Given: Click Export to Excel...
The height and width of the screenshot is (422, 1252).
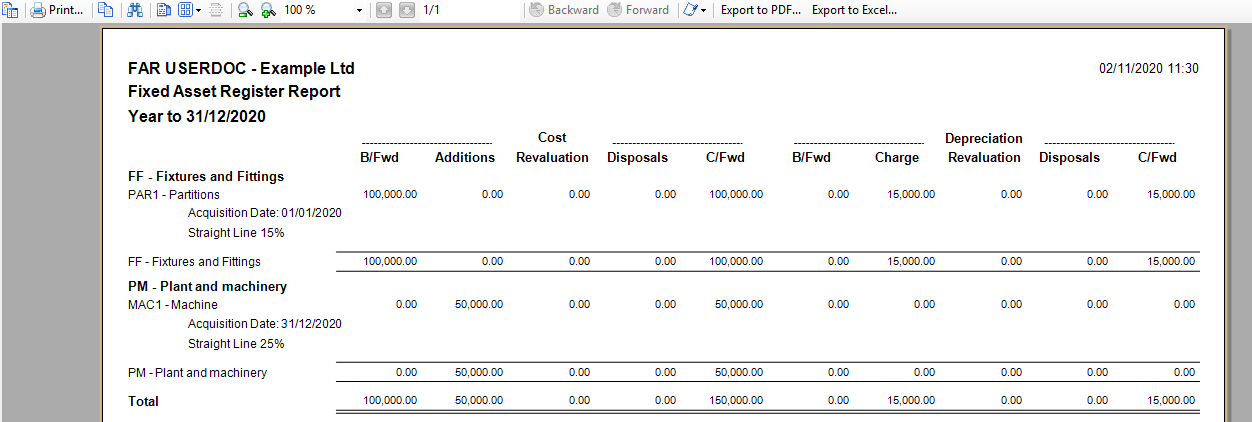Looking at the screenshot, I should [854, 10].
